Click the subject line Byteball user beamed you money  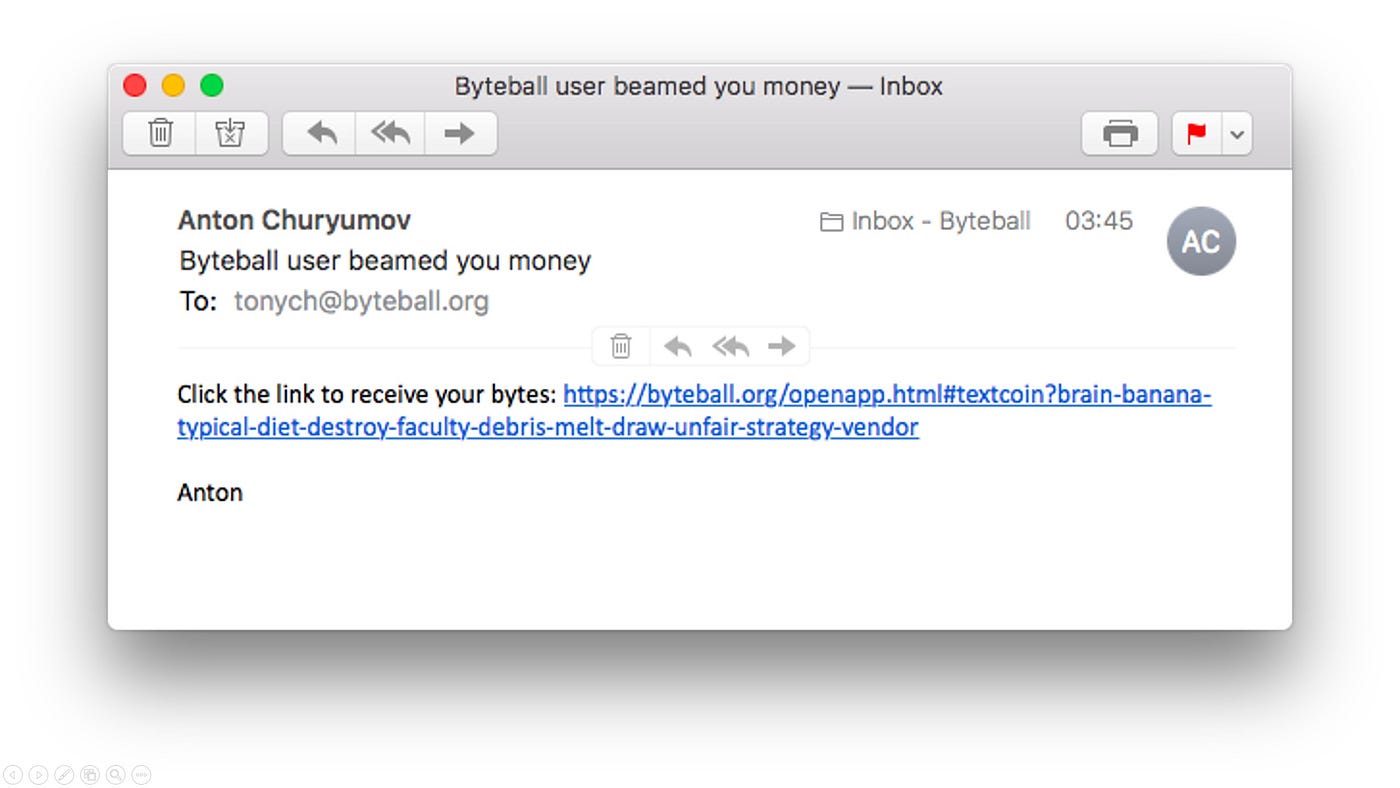coord(385,261)
